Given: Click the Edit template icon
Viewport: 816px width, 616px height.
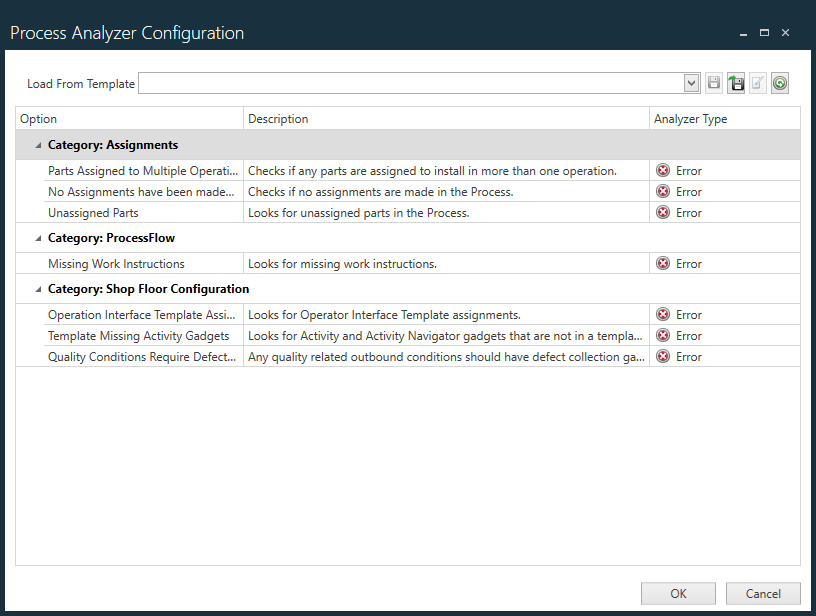Looking at the screenshot, I should tap(758, 83).
